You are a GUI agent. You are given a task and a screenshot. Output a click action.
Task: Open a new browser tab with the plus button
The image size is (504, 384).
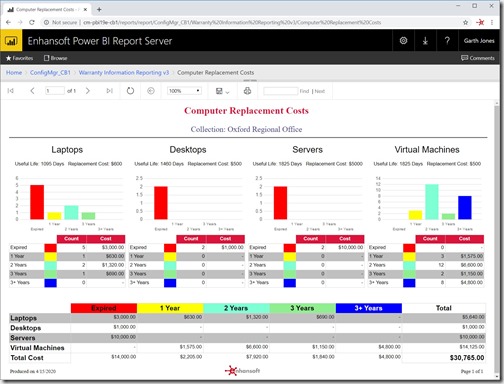click(x=99, y=9)
